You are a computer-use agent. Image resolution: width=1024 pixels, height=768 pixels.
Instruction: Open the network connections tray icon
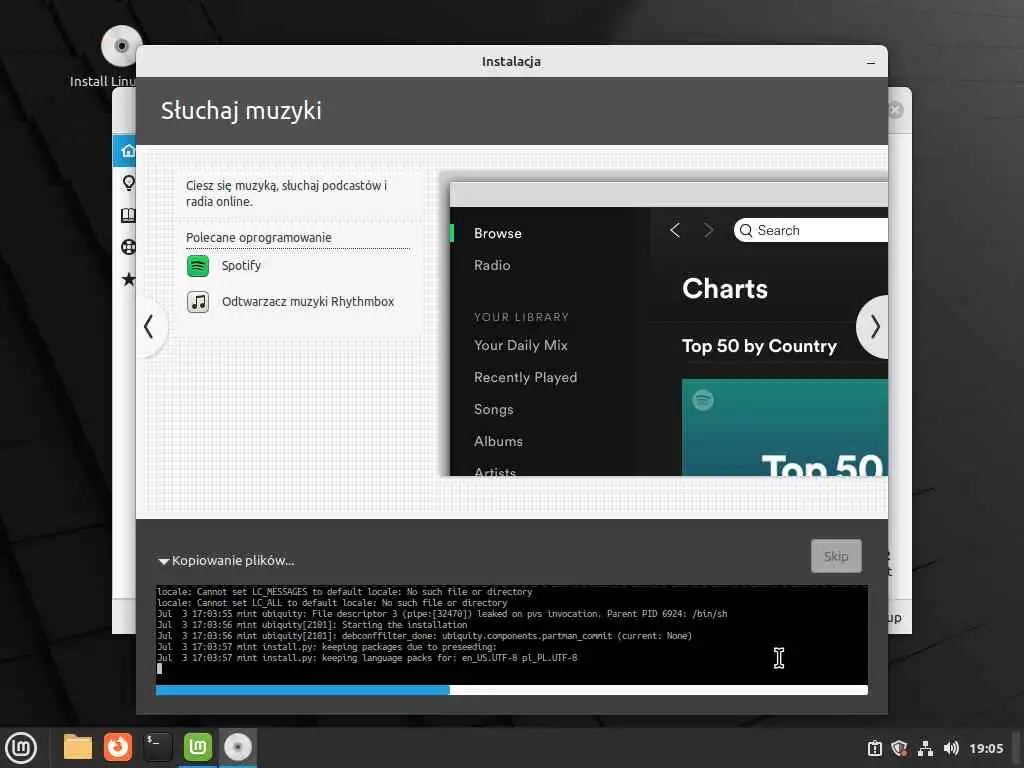click(x=925, y=748)
